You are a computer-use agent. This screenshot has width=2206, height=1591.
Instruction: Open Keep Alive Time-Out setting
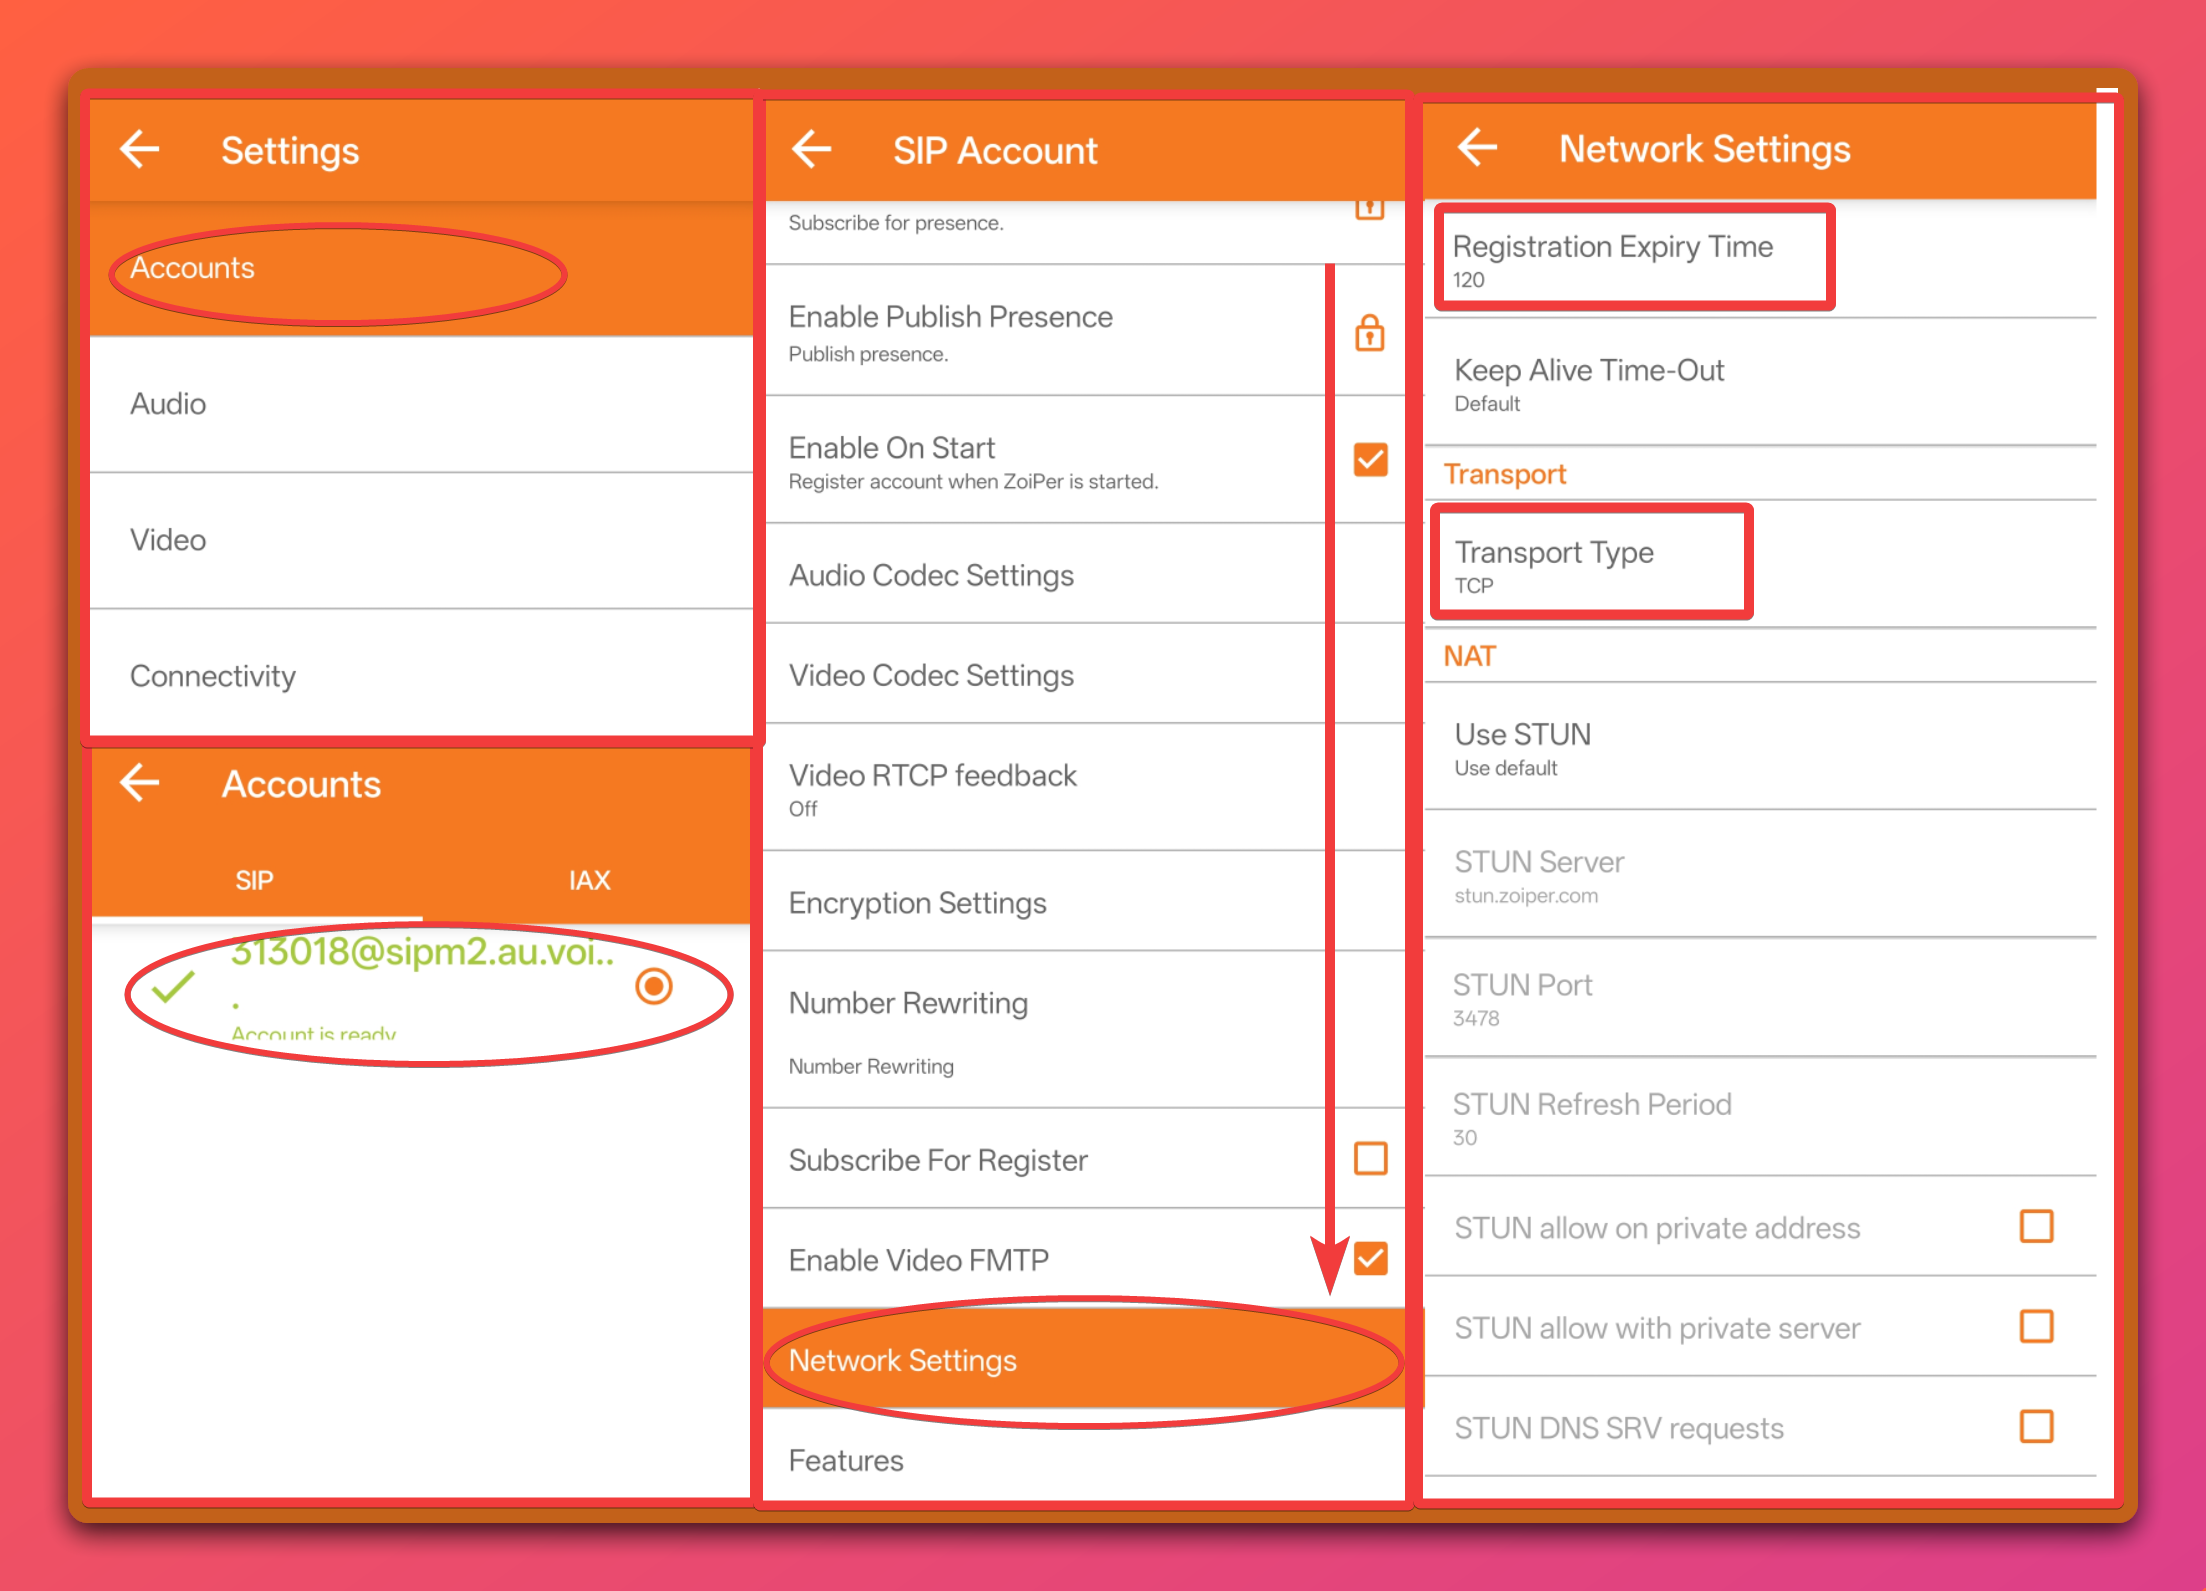coord(1760,384)
